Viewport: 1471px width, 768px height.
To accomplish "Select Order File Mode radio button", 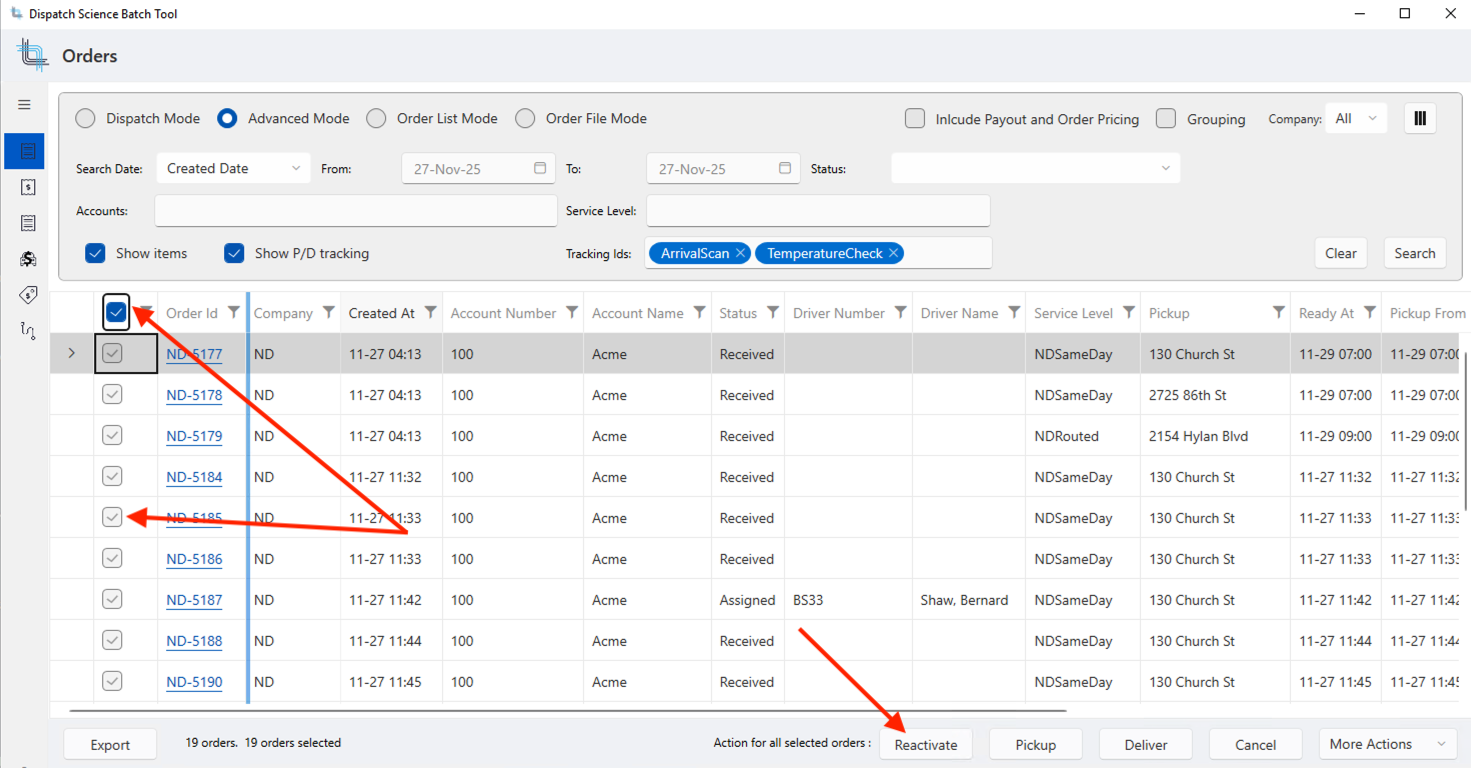I will pos(525,118).
